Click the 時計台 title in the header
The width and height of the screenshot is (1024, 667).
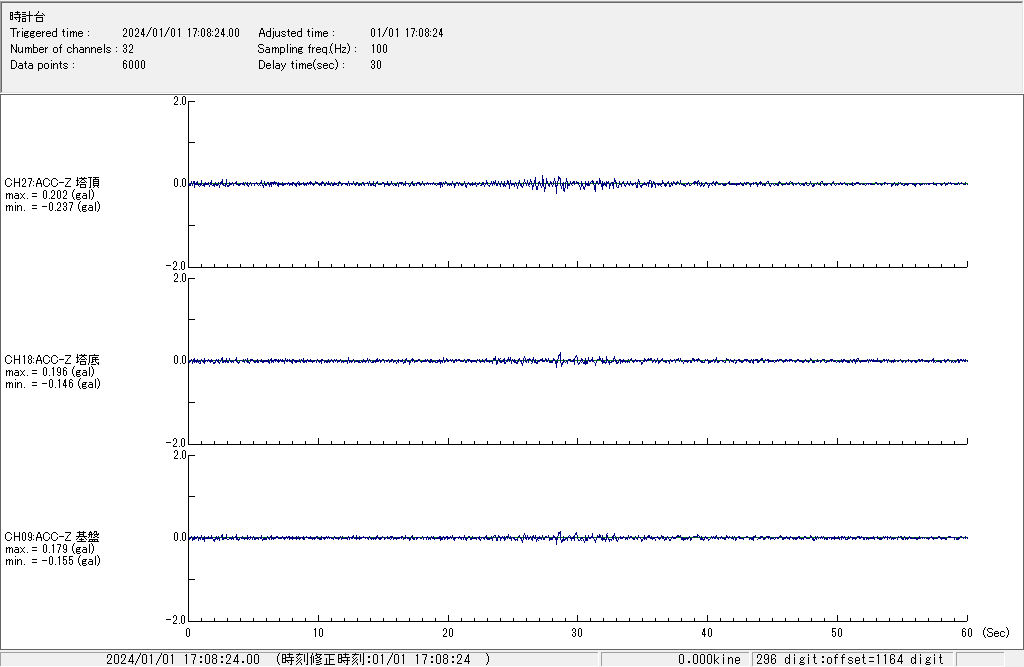click(27, 17)
